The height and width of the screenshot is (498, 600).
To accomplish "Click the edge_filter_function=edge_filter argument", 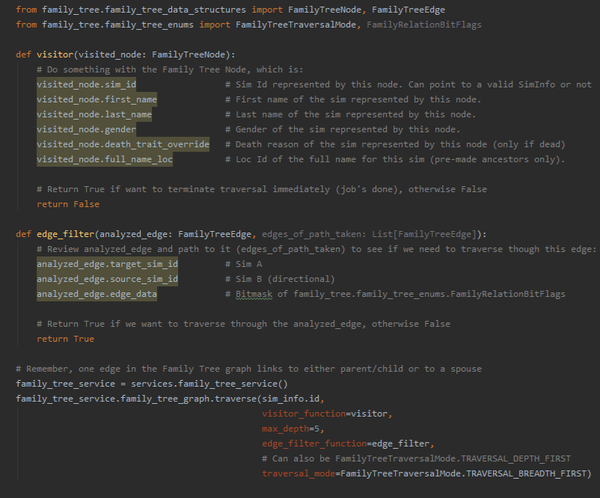I will pyautogui.click(x=347, y=443).
